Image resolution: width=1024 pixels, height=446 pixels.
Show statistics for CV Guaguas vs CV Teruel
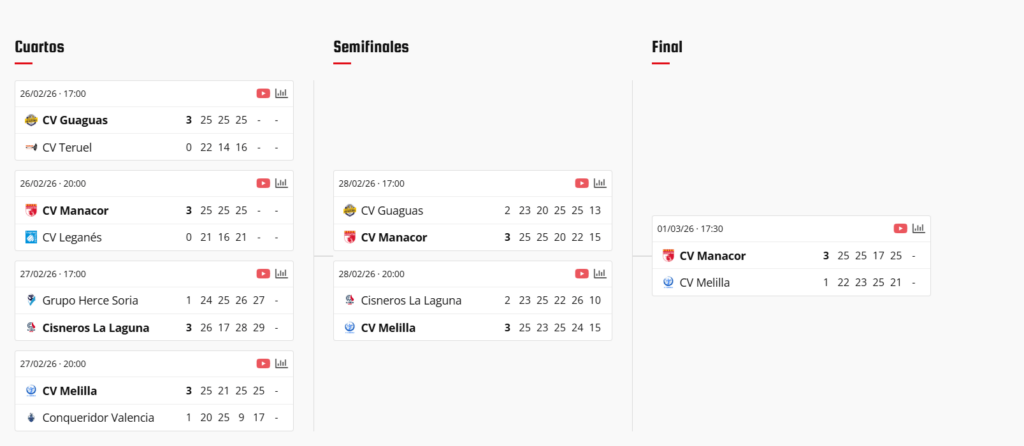281,93
